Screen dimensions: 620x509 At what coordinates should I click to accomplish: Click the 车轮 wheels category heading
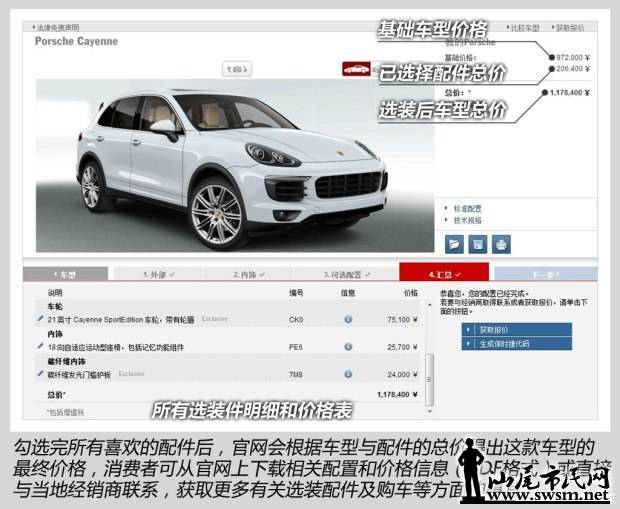pos(55,307)
